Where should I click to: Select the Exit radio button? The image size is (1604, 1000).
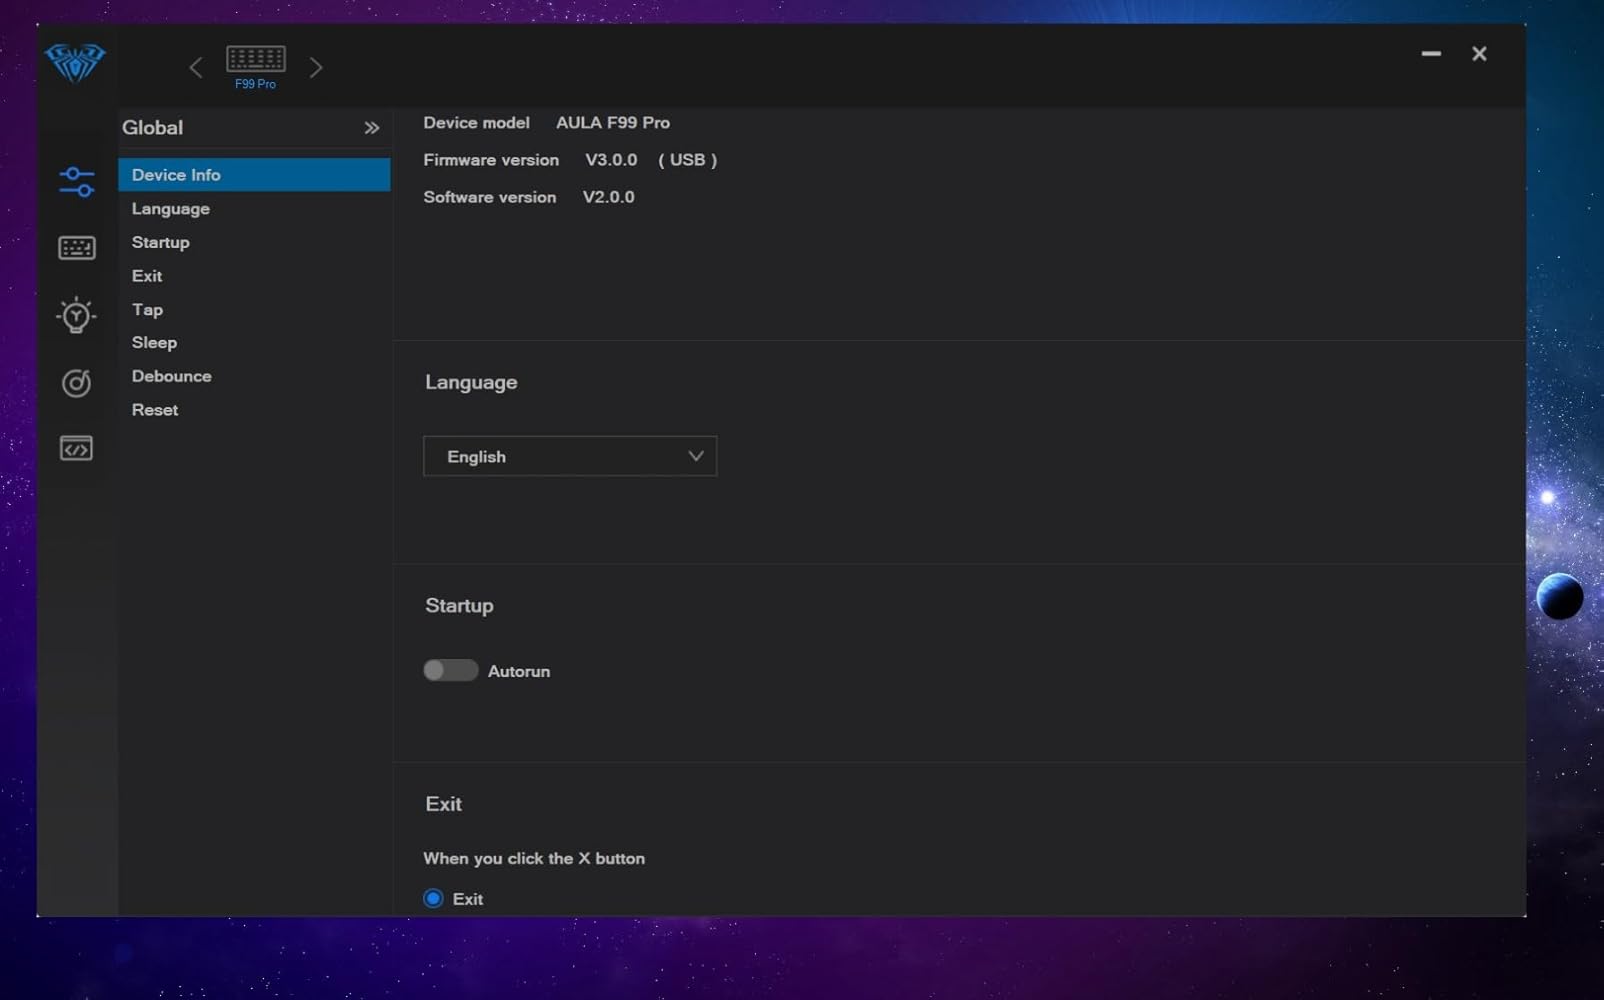coord(433,899)
